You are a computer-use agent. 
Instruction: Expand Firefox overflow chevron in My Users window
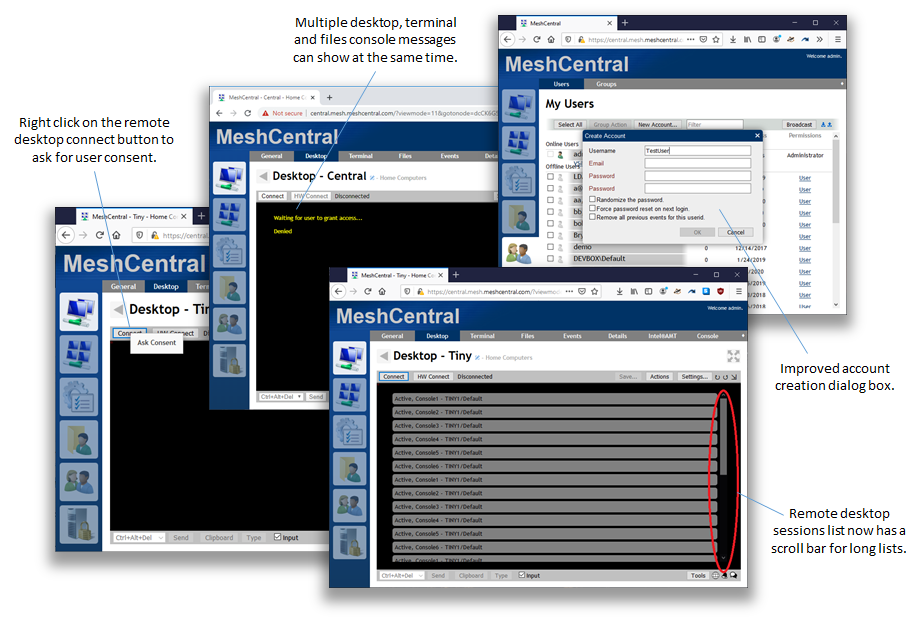pyautogui.click(x=819, y=39)
